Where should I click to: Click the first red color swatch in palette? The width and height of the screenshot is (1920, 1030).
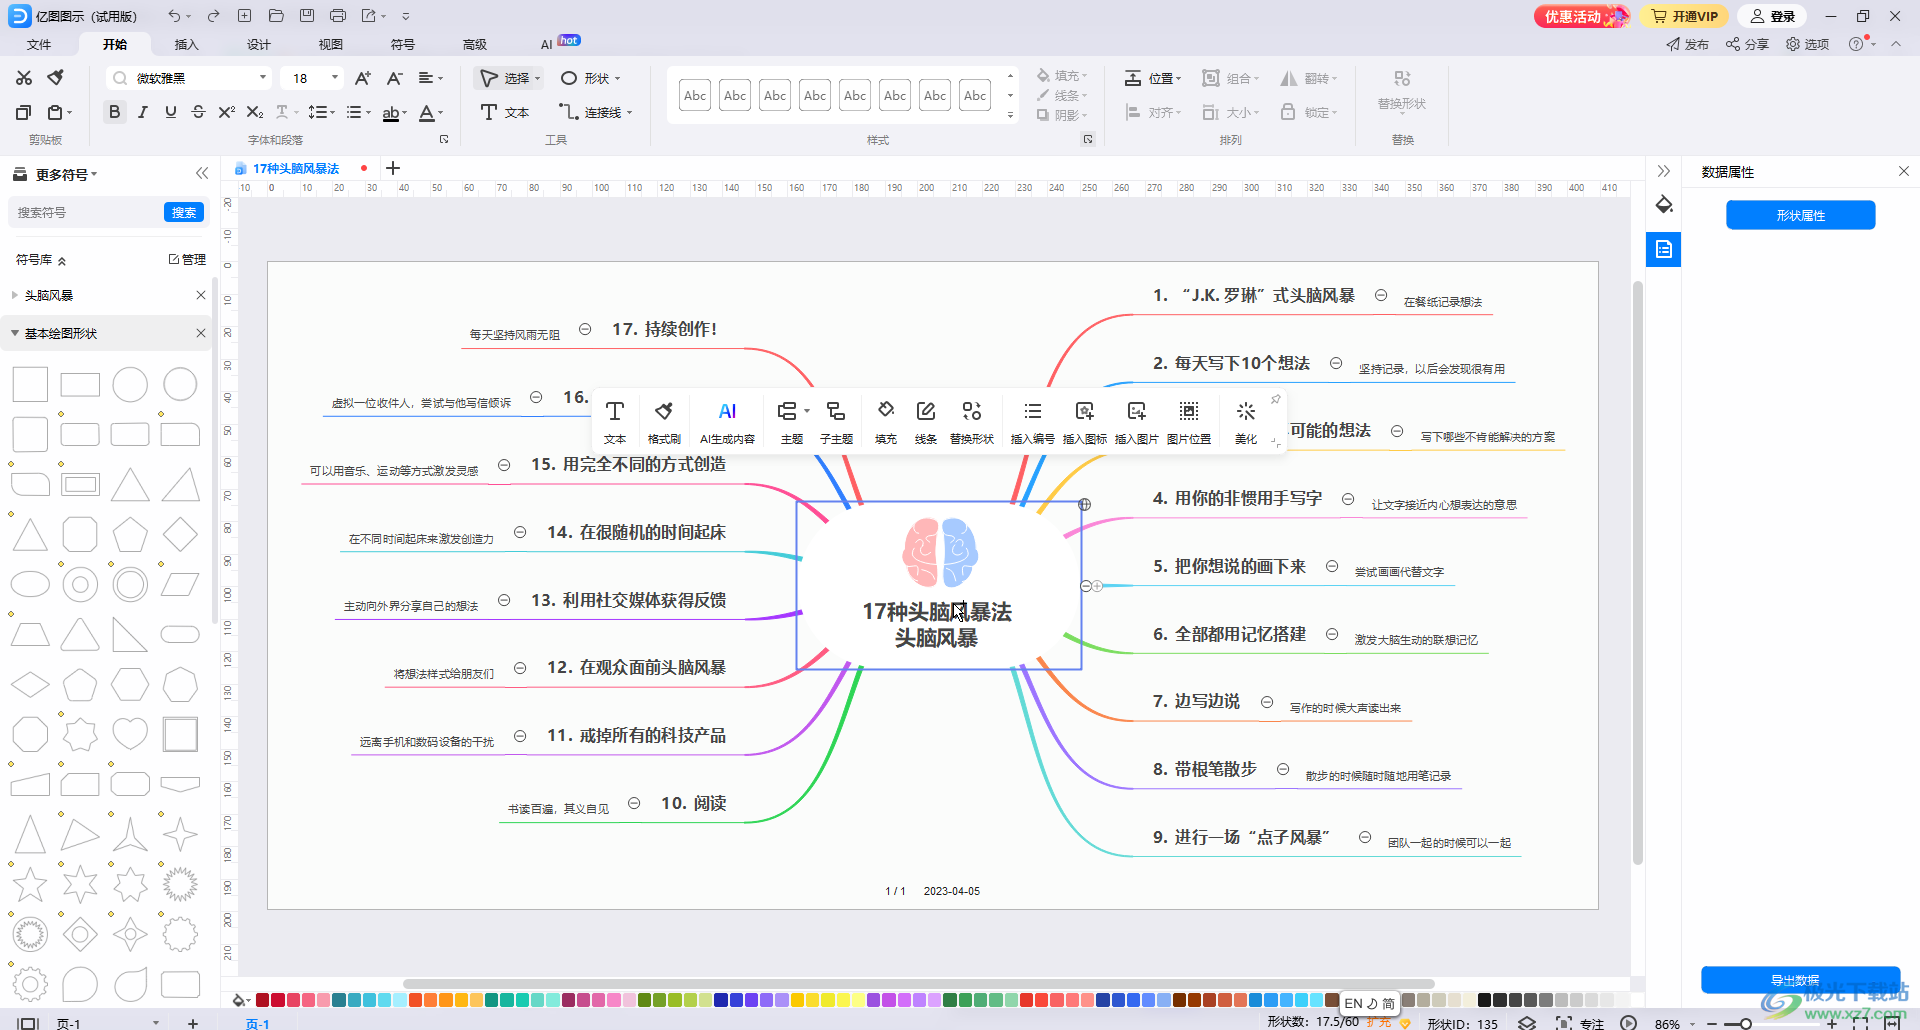[x=262, y=1000]
